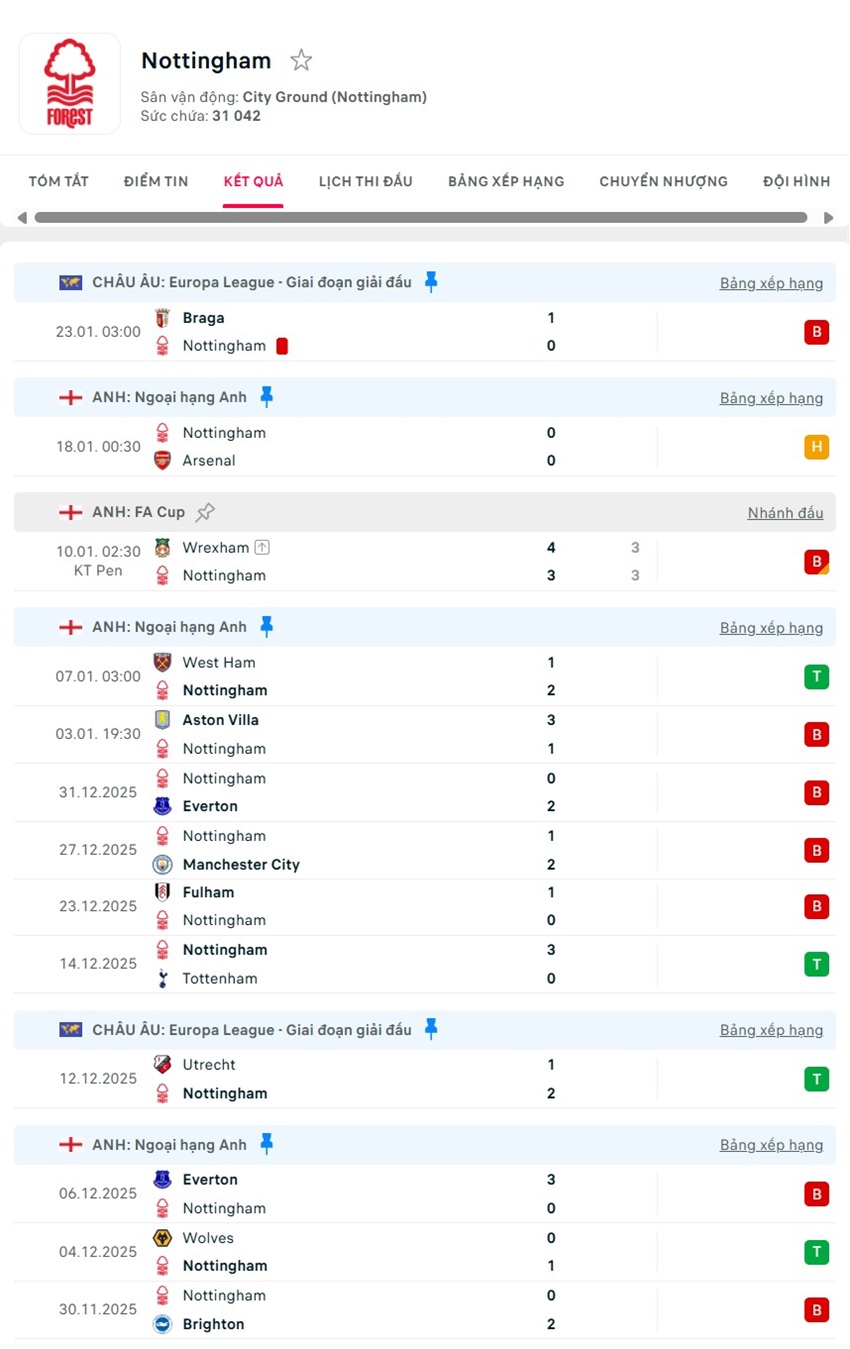Click the red card icon beside Nottingham
Image resolution: width=850 pixels, height=1349 pixels.
pos(281,345)
